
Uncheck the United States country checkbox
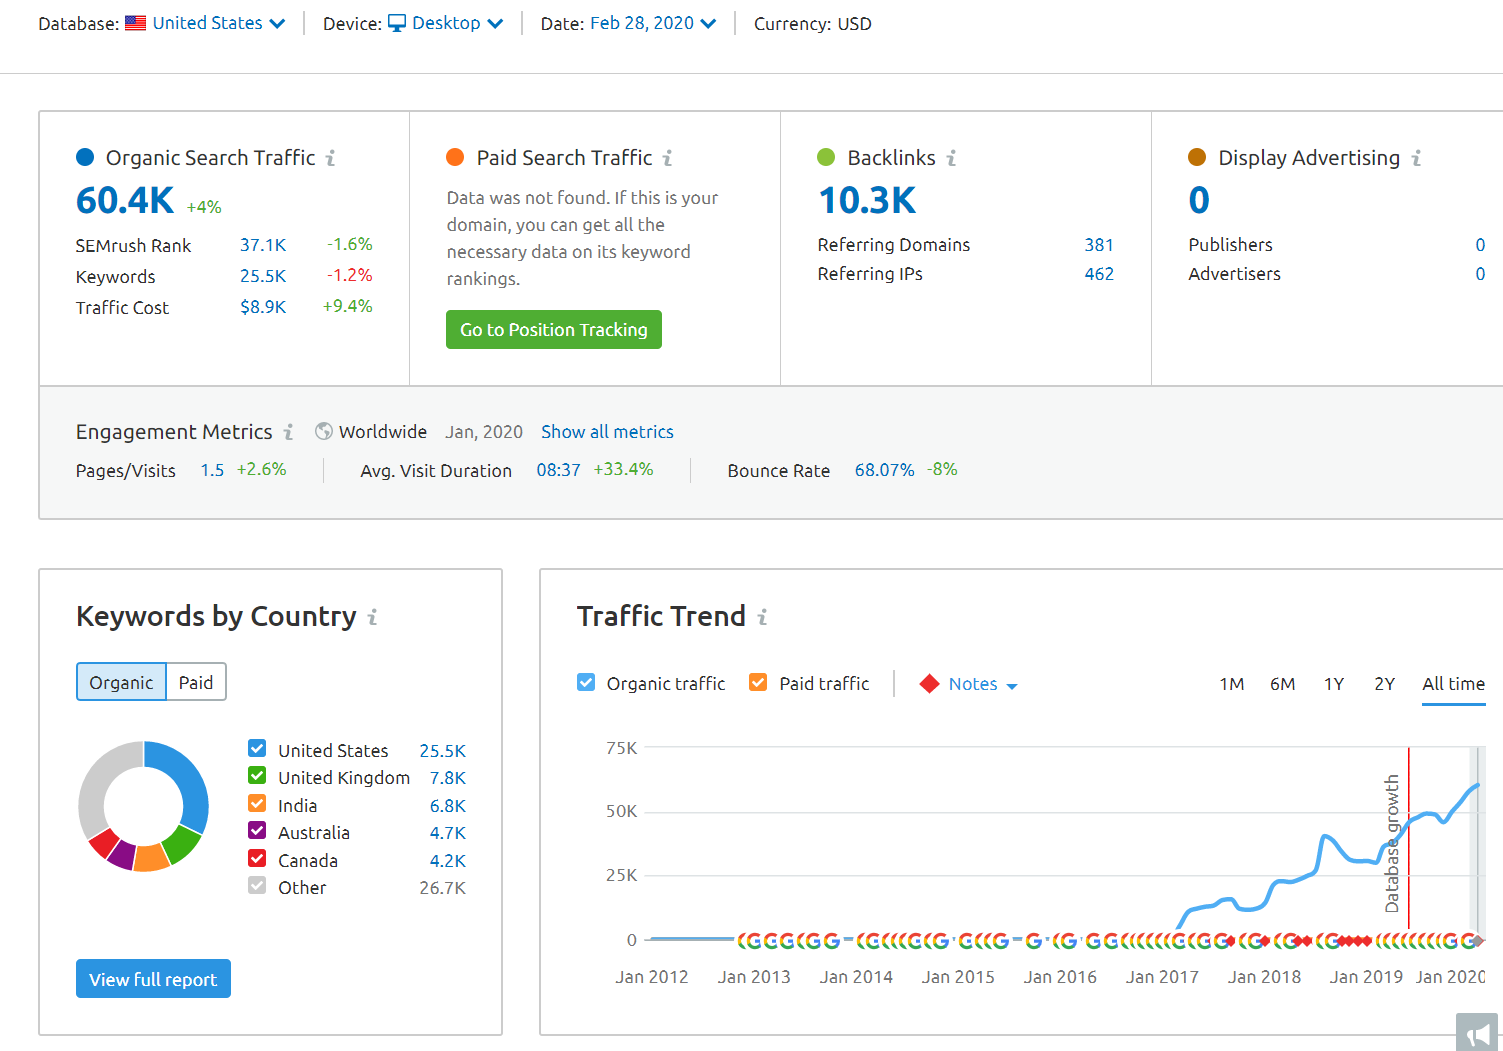[257, 748]
